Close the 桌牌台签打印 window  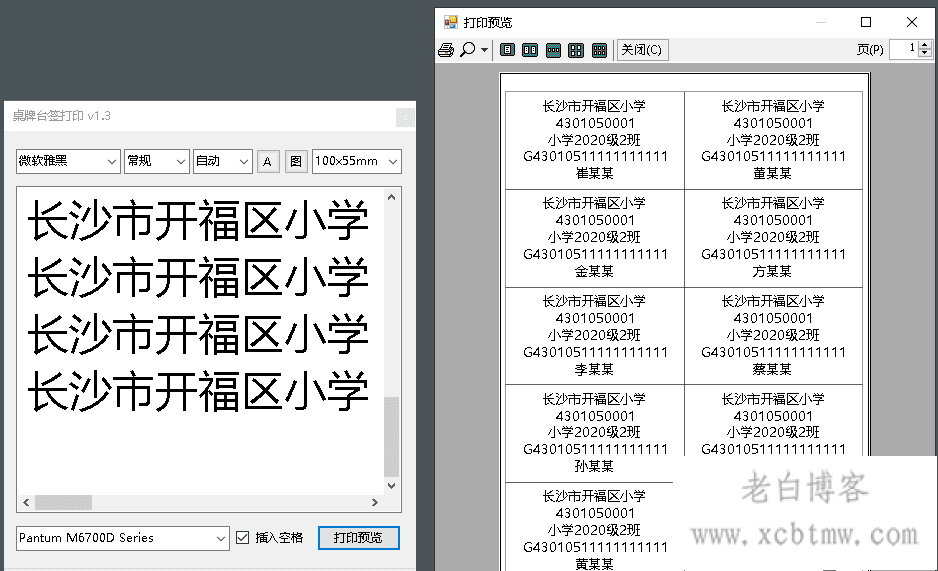[405, 117]
